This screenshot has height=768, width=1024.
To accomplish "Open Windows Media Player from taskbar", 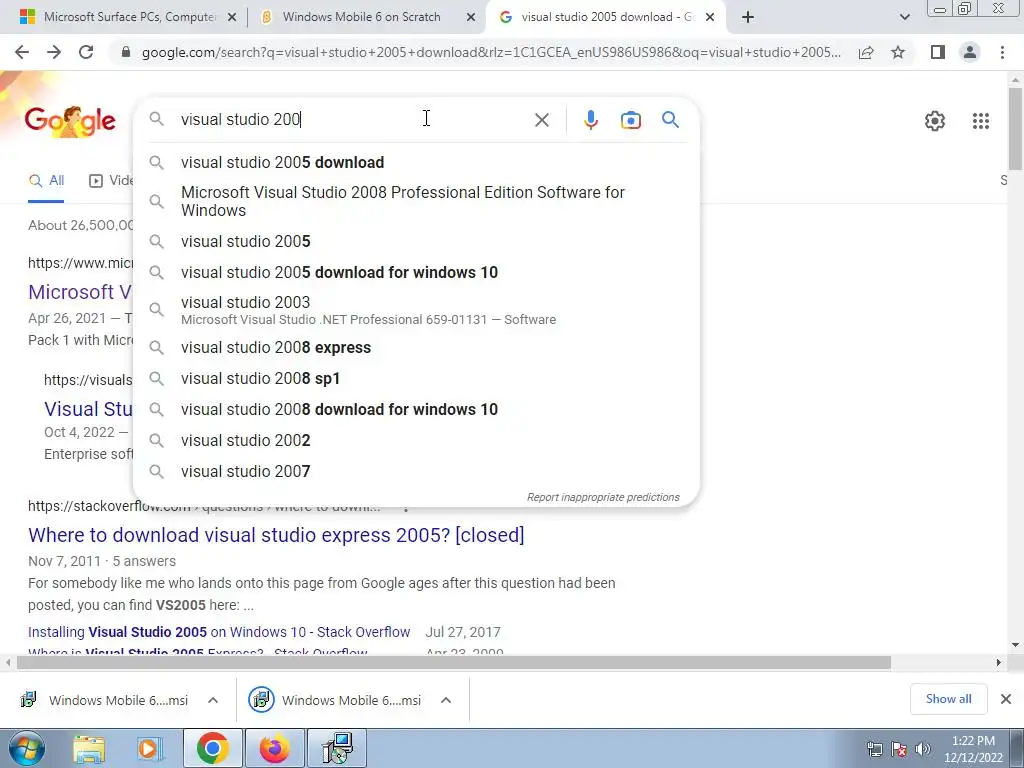I will tap(149, 749).
